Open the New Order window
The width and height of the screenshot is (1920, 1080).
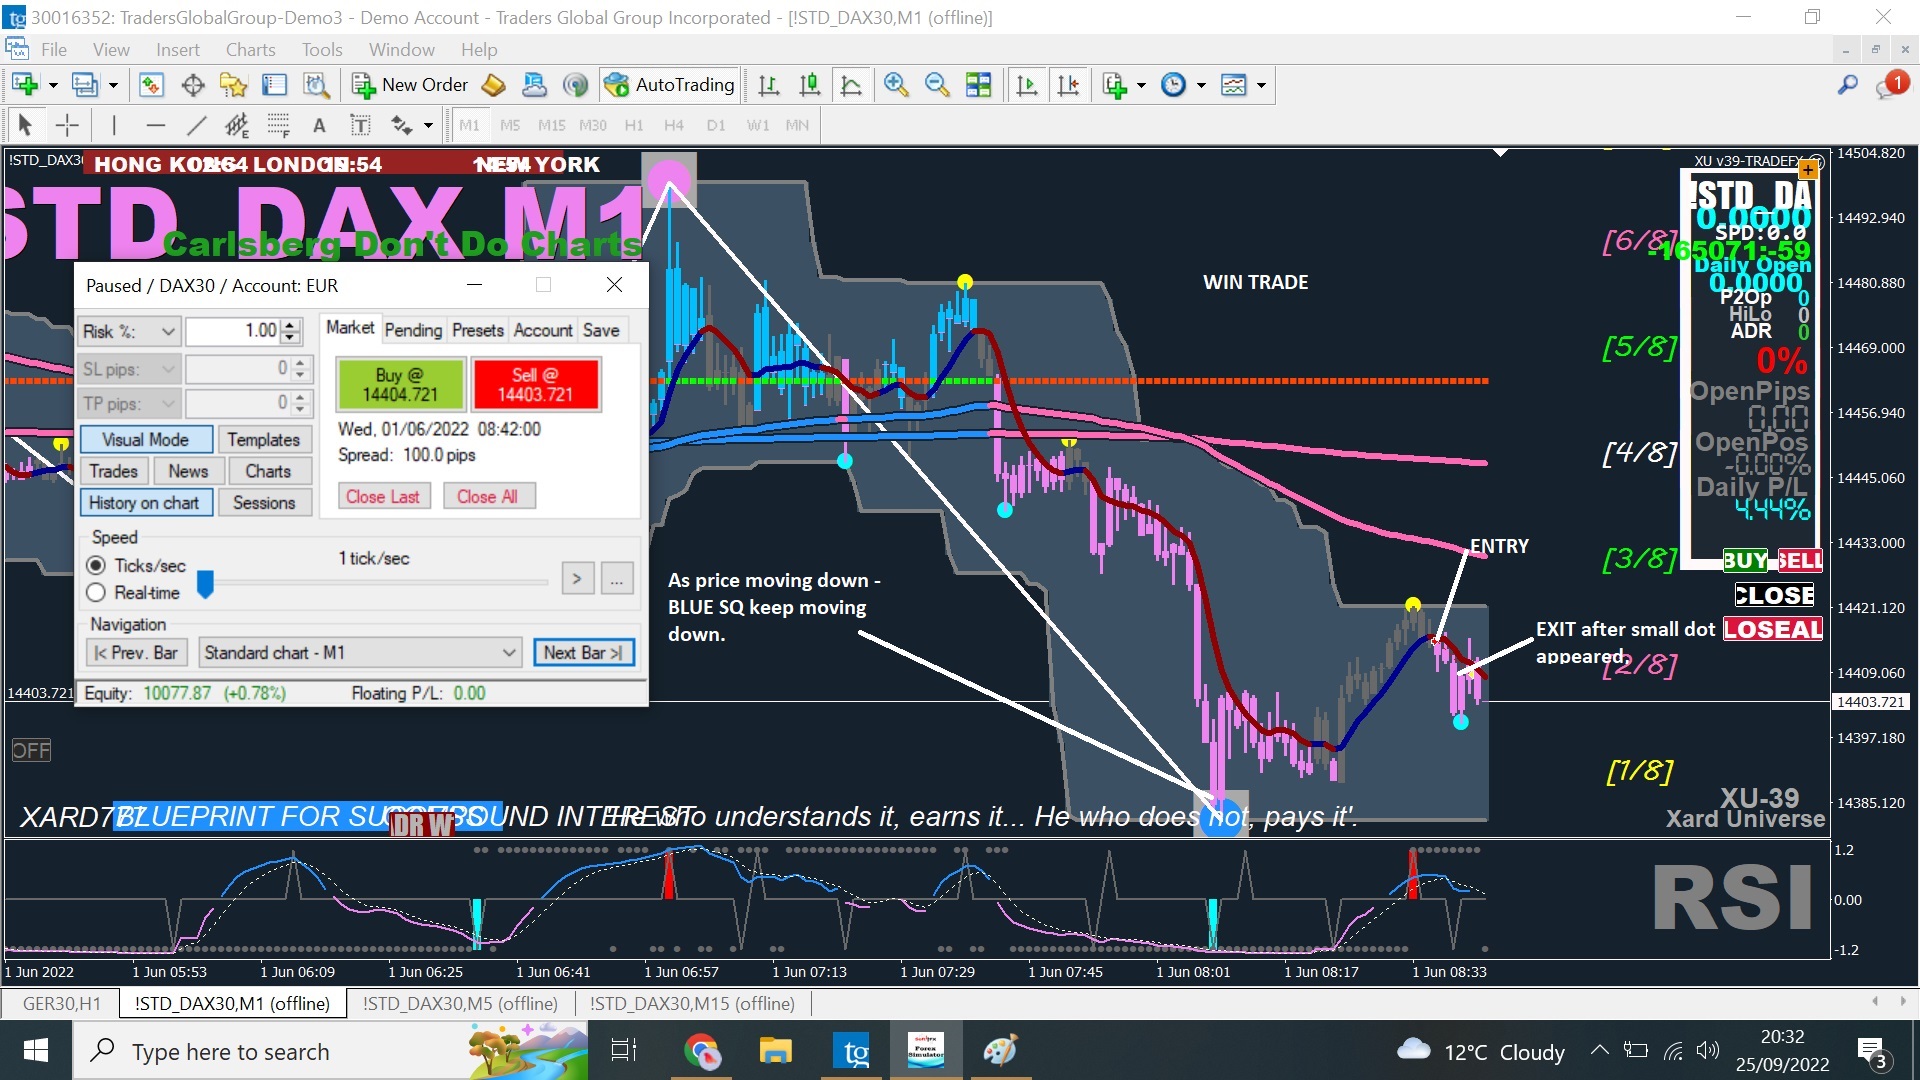pos(410,85)
